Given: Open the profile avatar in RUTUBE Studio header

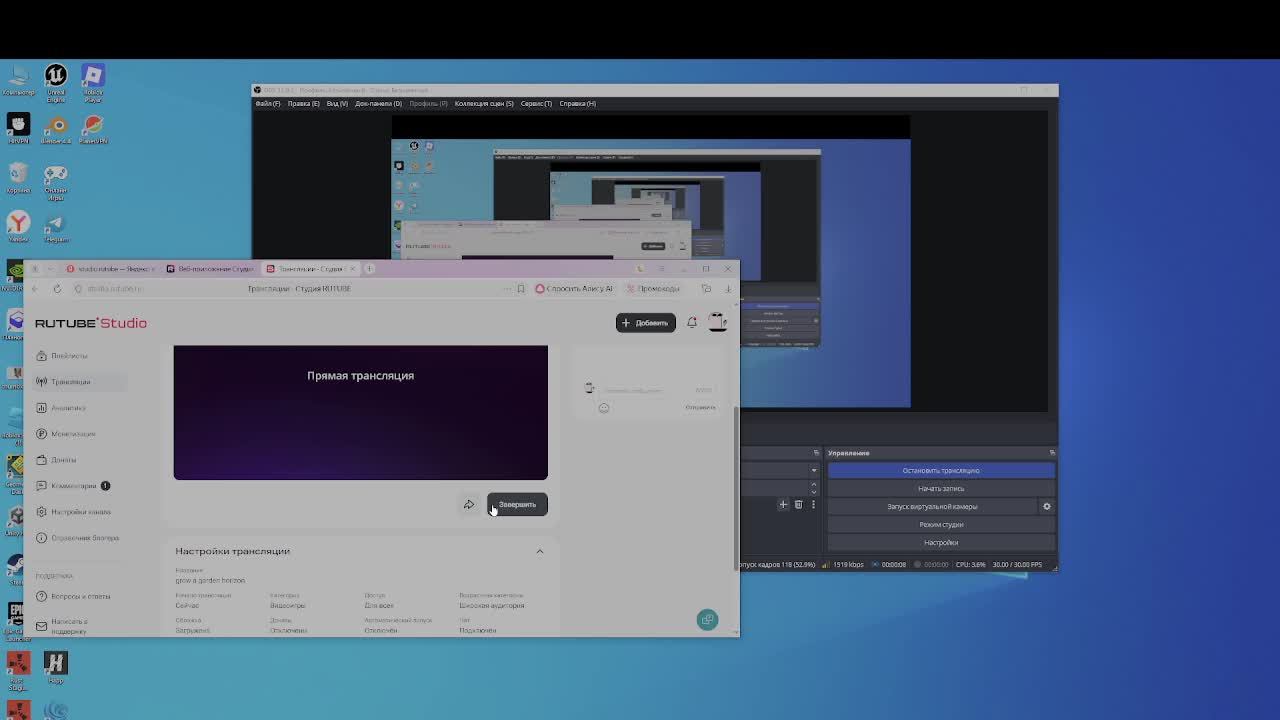Looking at the screenshot, I should point(717,322).
